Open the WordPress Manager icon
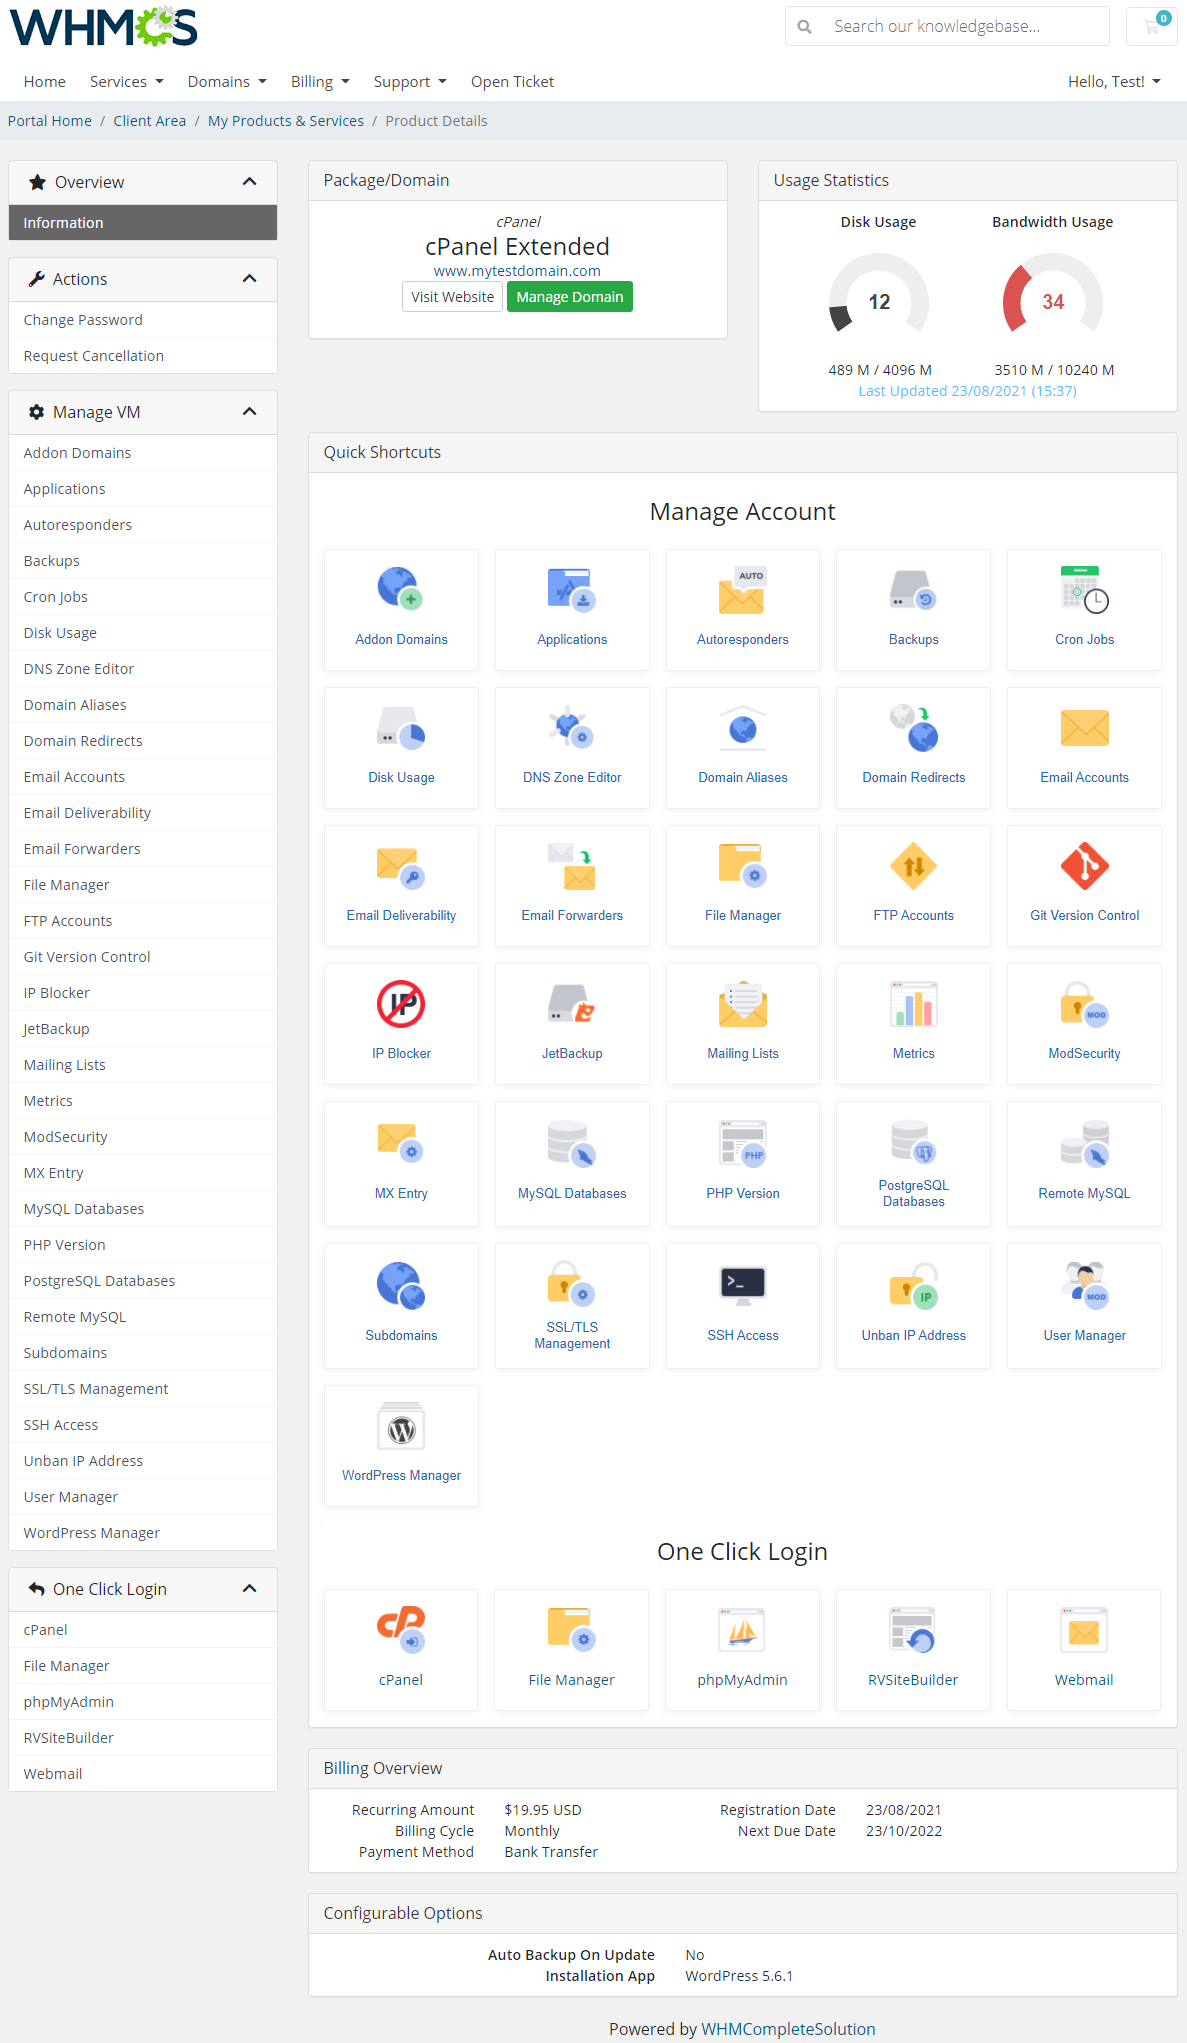Screen dimensions: 1187x2043 401,1426
